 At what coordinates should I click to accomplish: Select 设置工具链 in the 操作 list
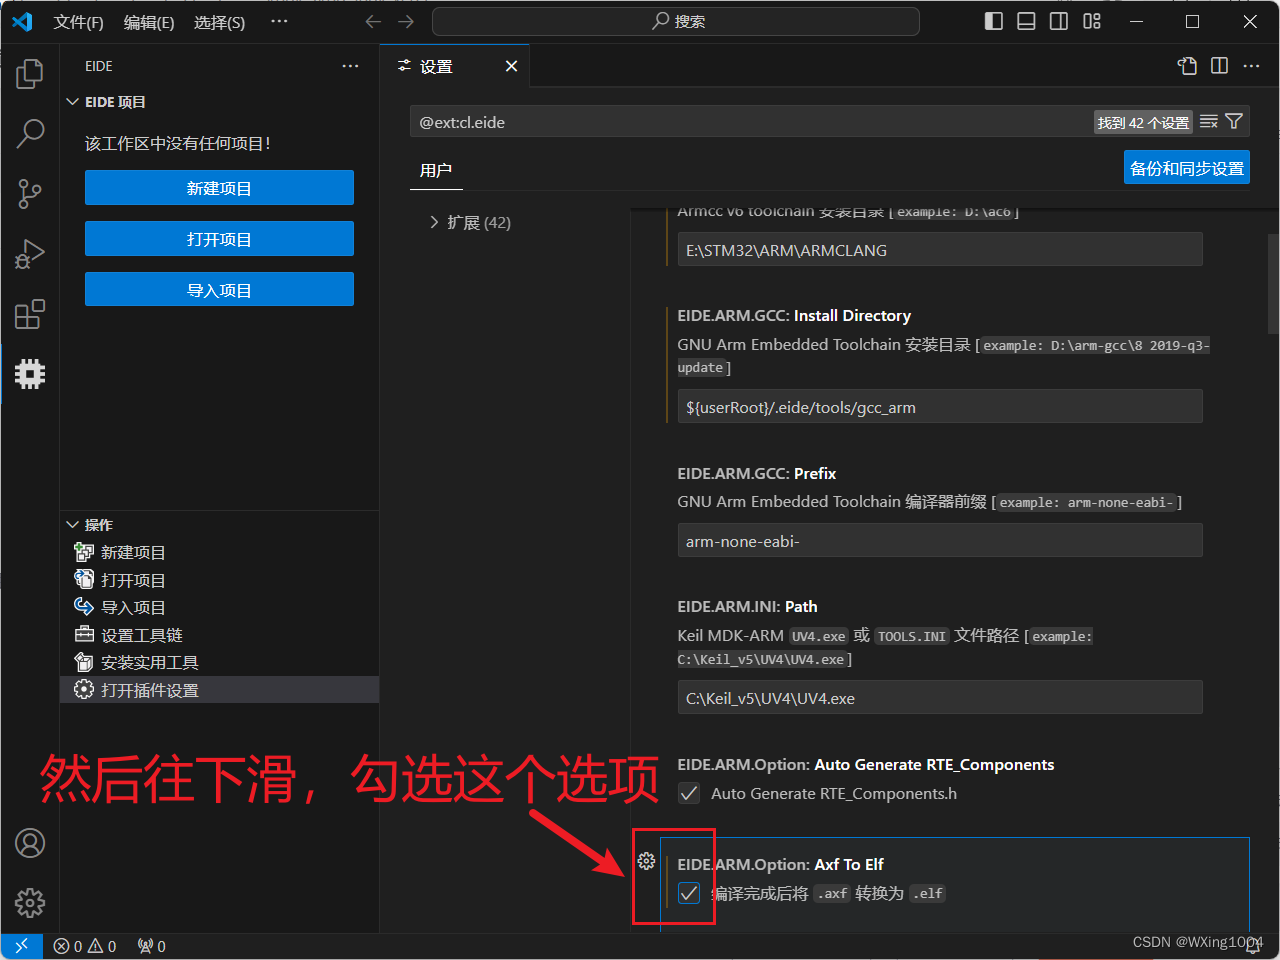pos(219,635)
